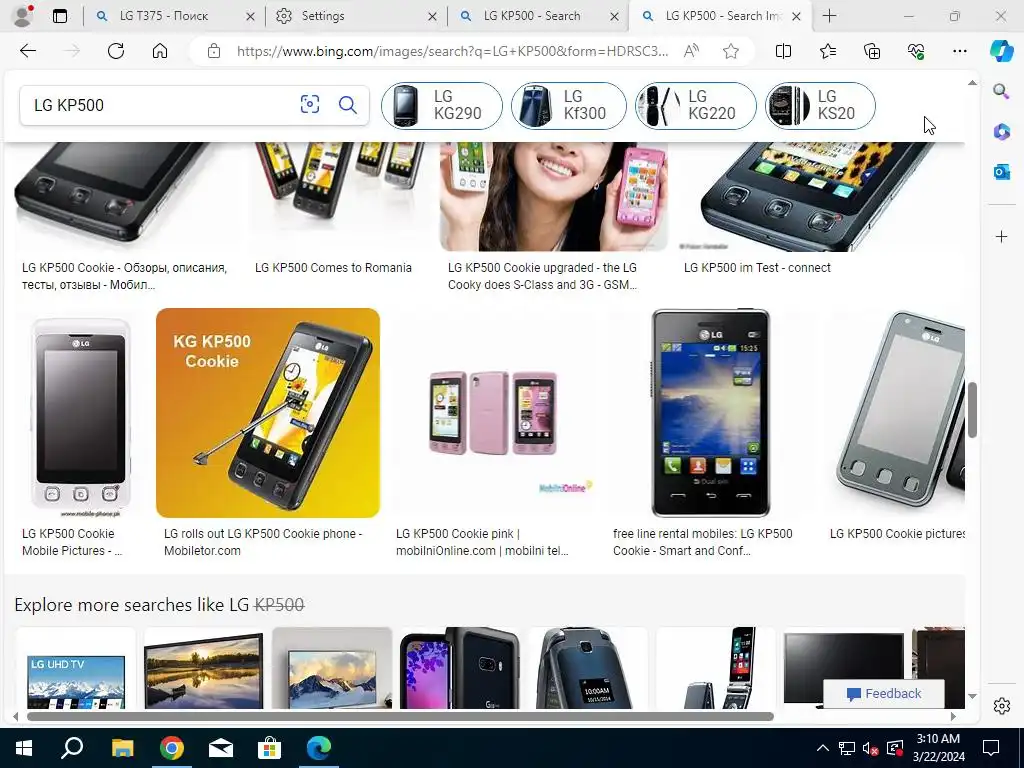Open LG KP500 Cookie upgraded article link
The width and height of the screenshot is (1024, 768).
542,276
